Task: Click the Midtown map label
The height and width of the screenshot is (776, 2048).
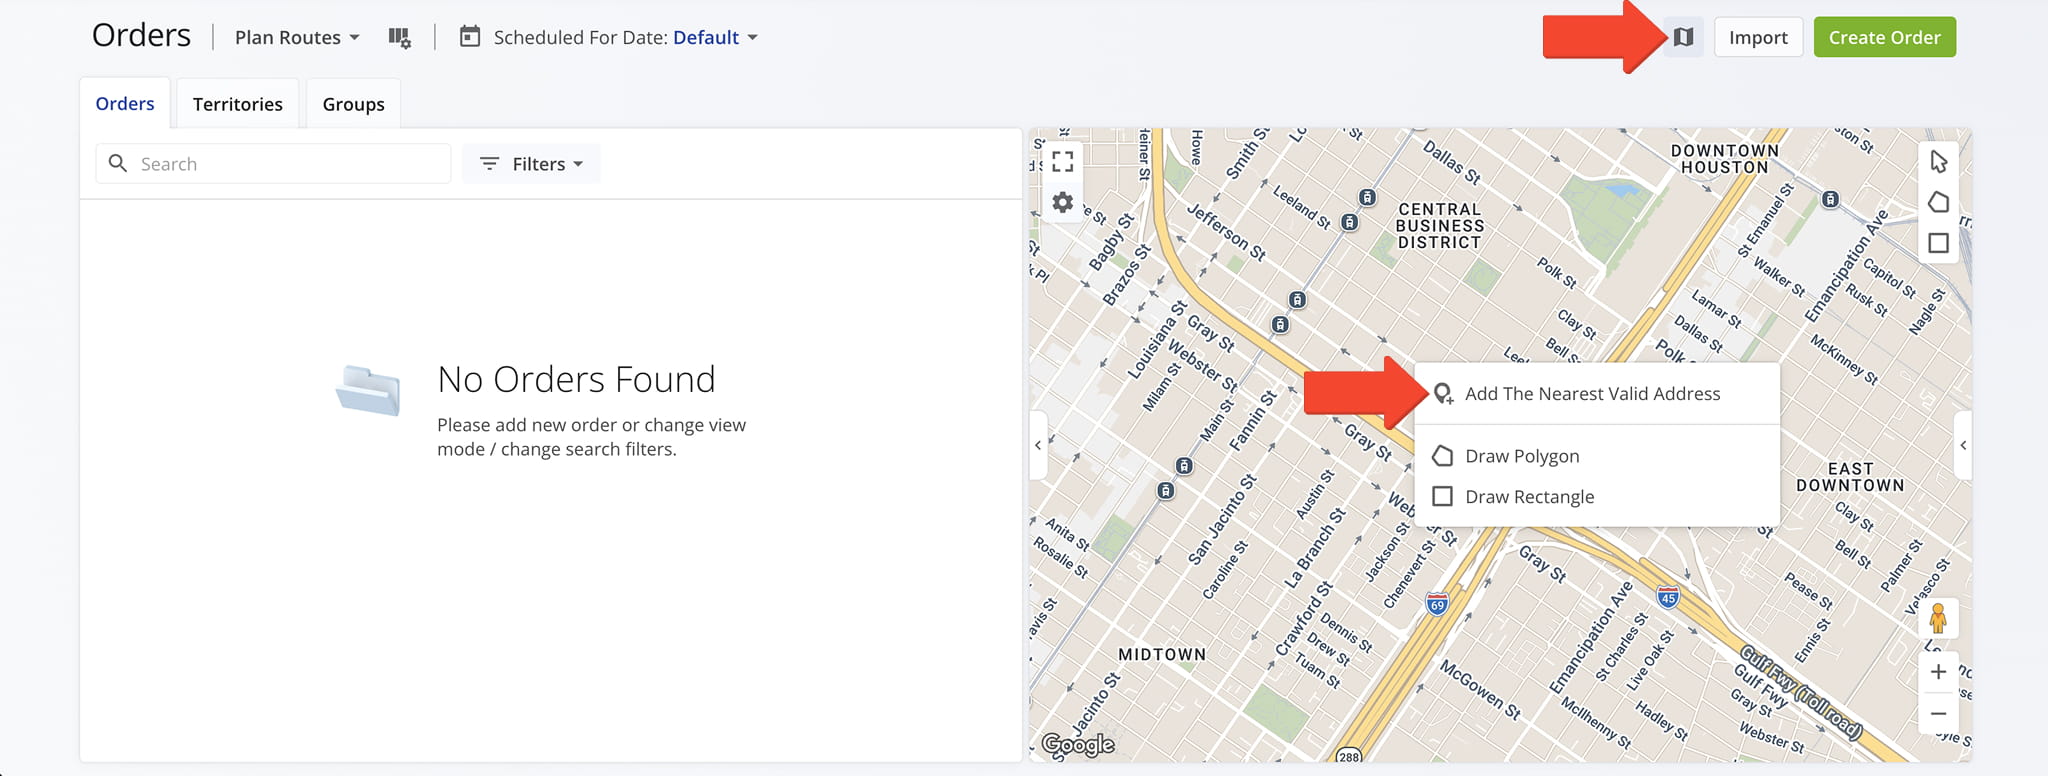Action: (x=1162, y=654)
